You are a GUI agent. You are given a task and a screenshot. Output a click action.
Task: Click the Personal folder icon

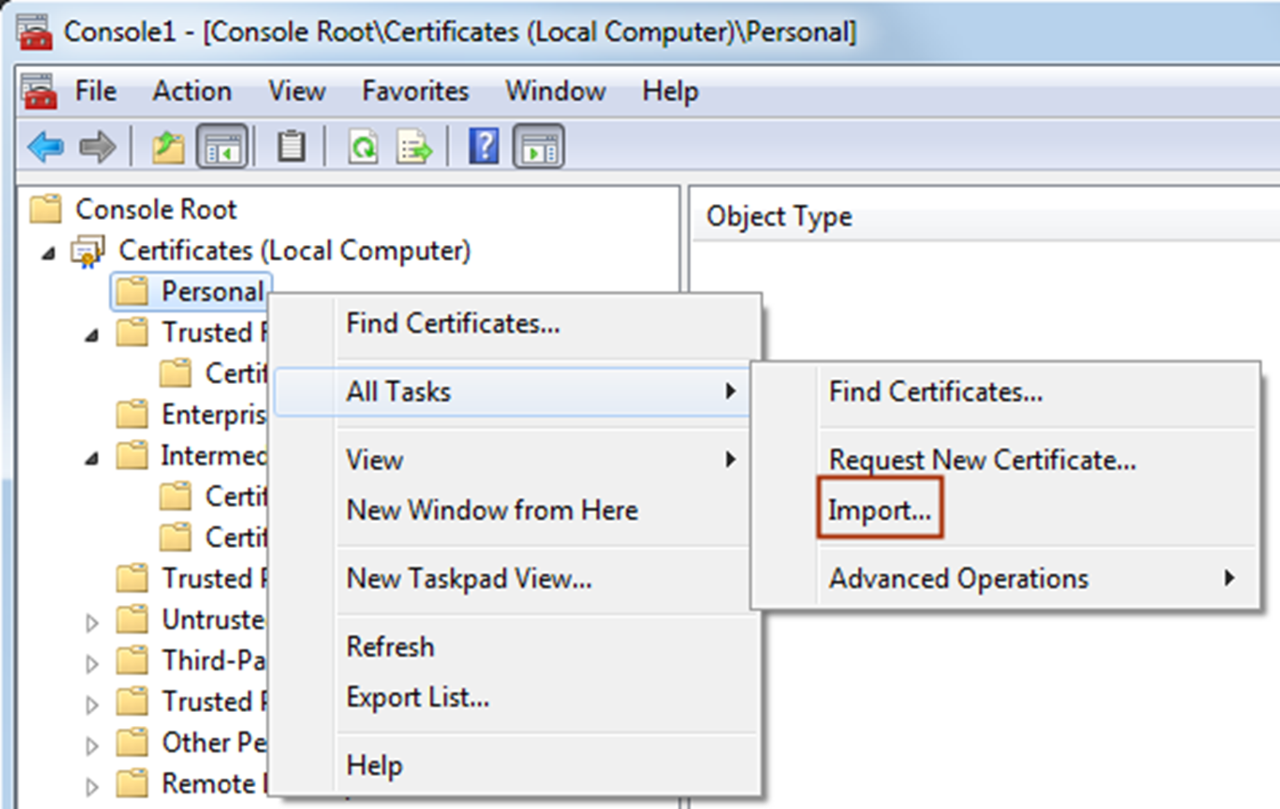pos(131,291)
